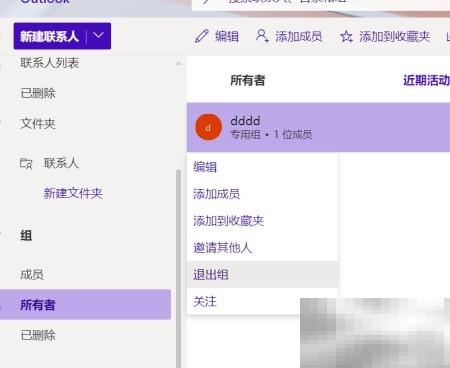Viewport: 450px width, 368px height.
Task: Click the 添加成员 person icon
Action: [262, 36]
